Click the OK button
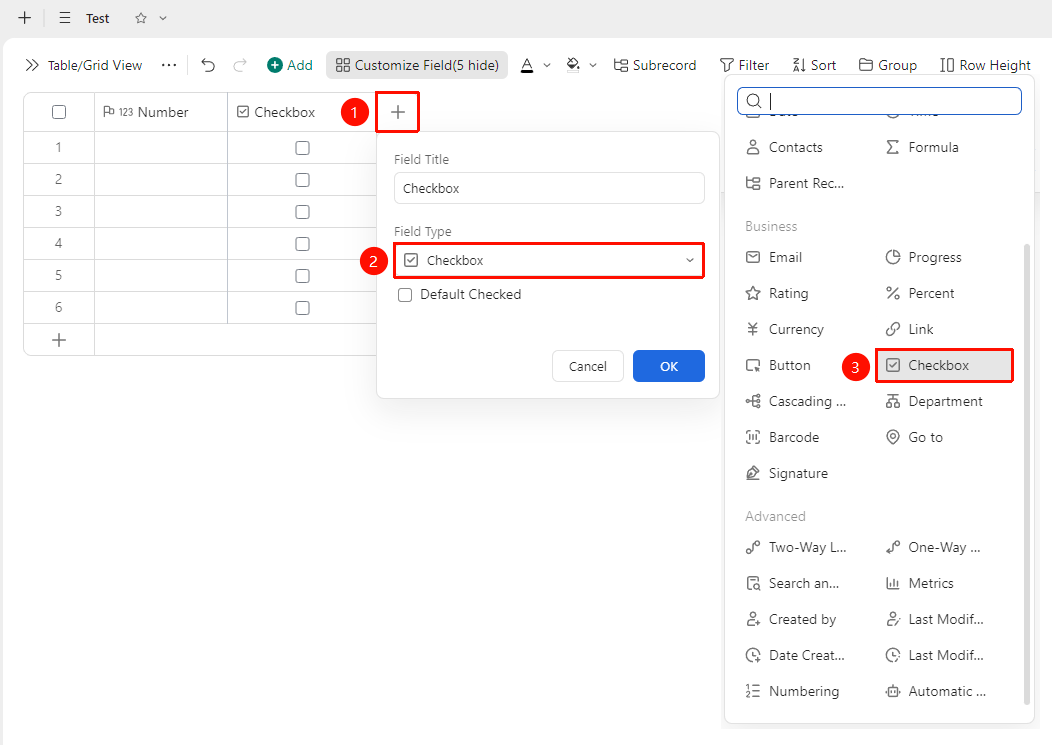The image size is (1052, 745). click(x=669, y=366)
